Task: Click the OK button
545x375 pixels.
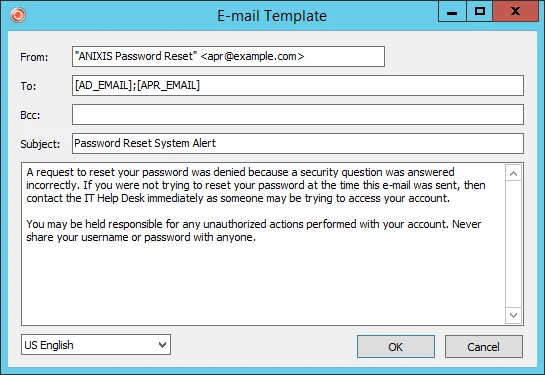Action: 396,347
